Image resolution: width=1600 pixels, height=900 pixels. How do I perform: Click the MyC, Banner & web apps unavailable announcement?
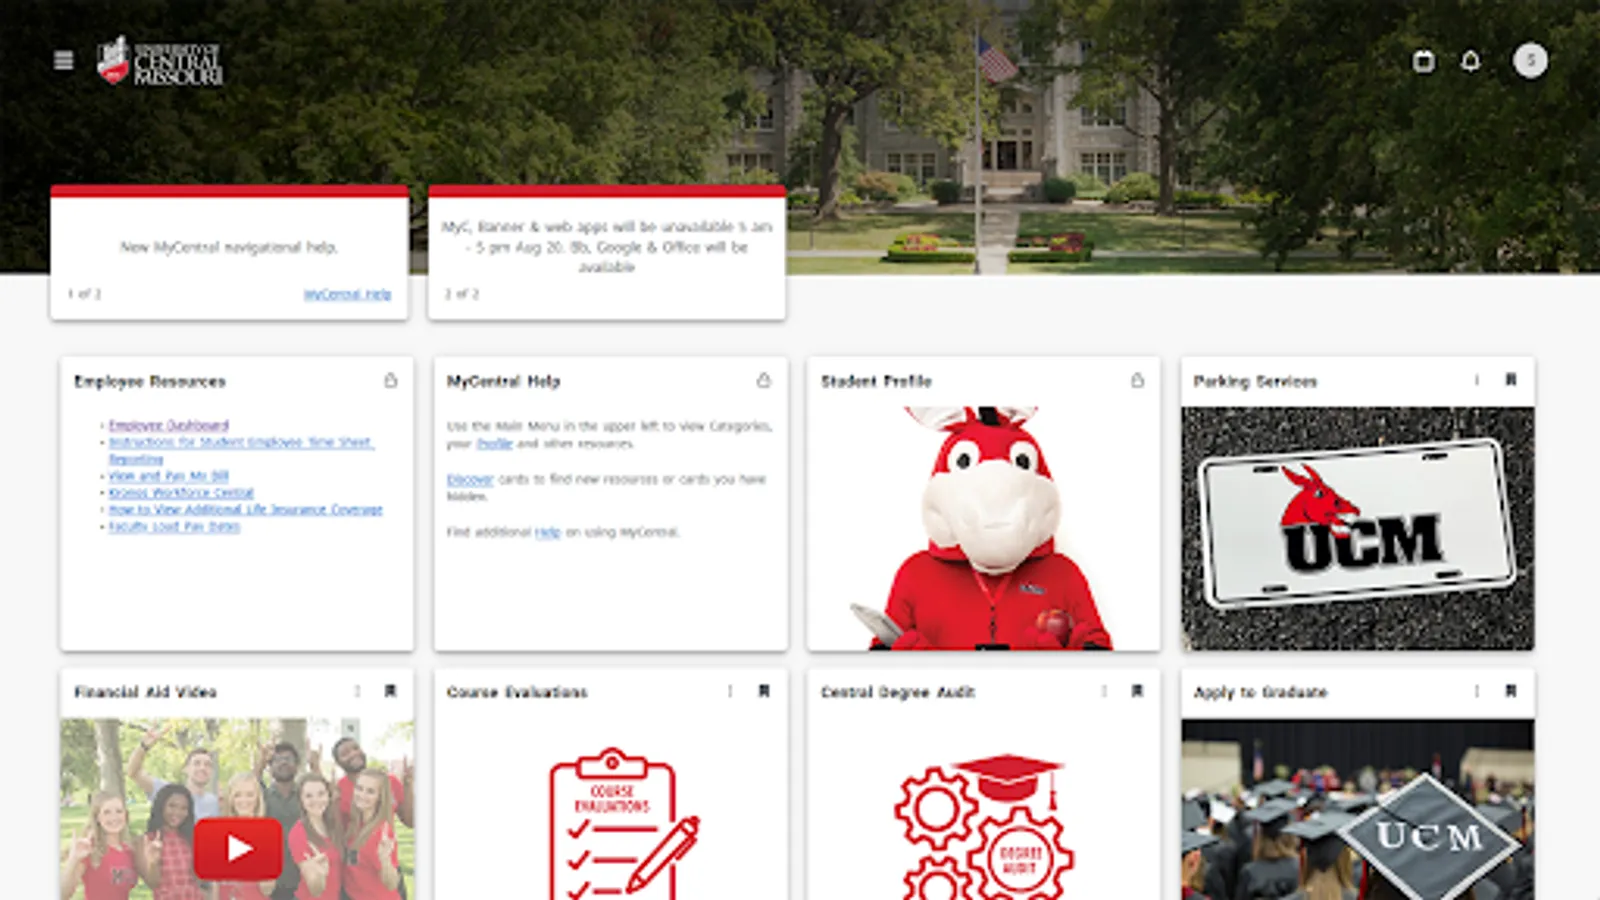tap(607, 247)
